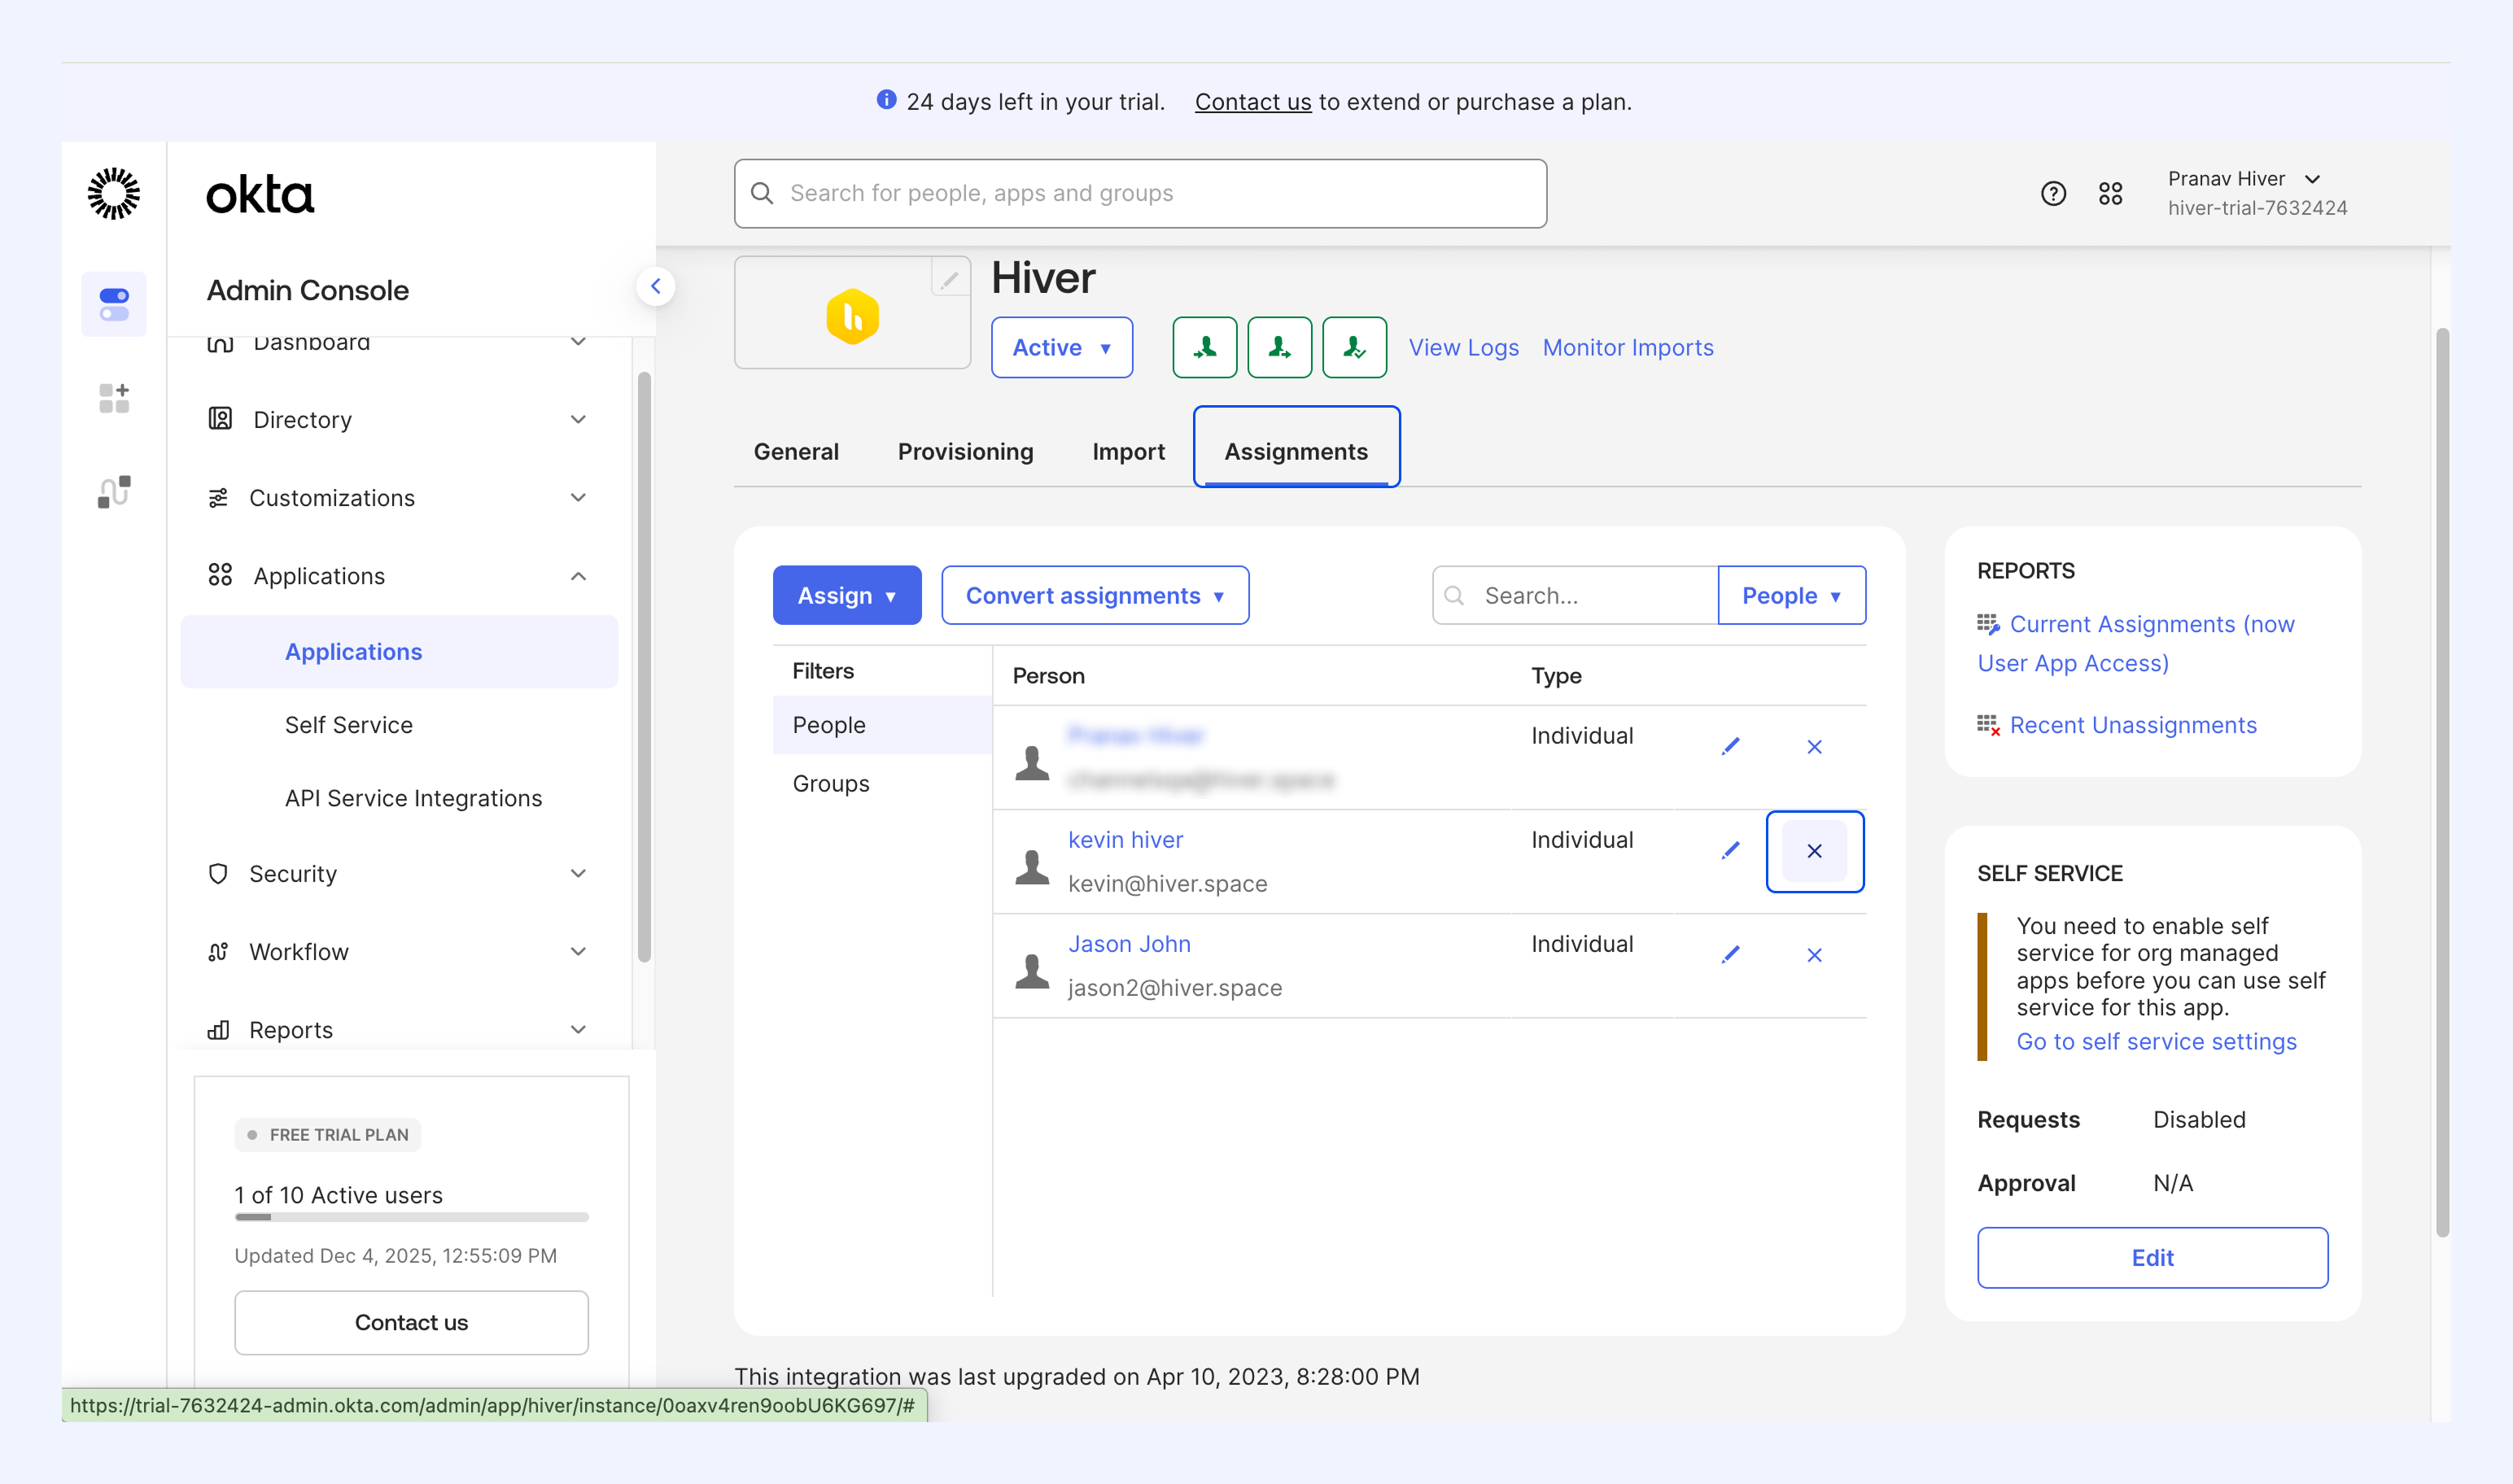Open API Service Integrations menu item
The image size is (2513, 1484).
click(413, 797)
